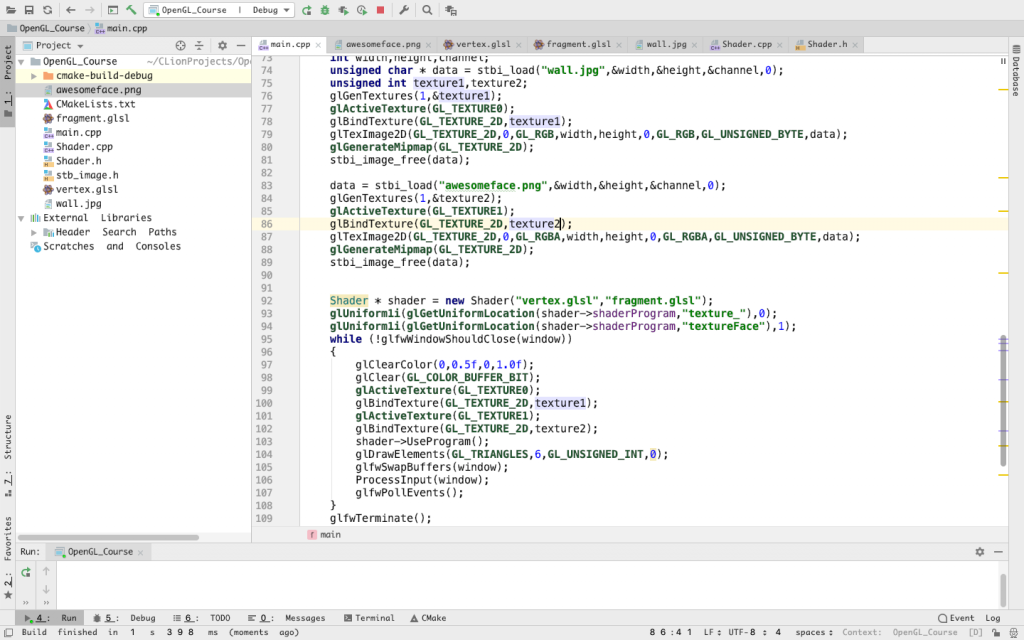Screen dimensions: 1024x640
Task: Open the Event Log
Action: [968, 618]
